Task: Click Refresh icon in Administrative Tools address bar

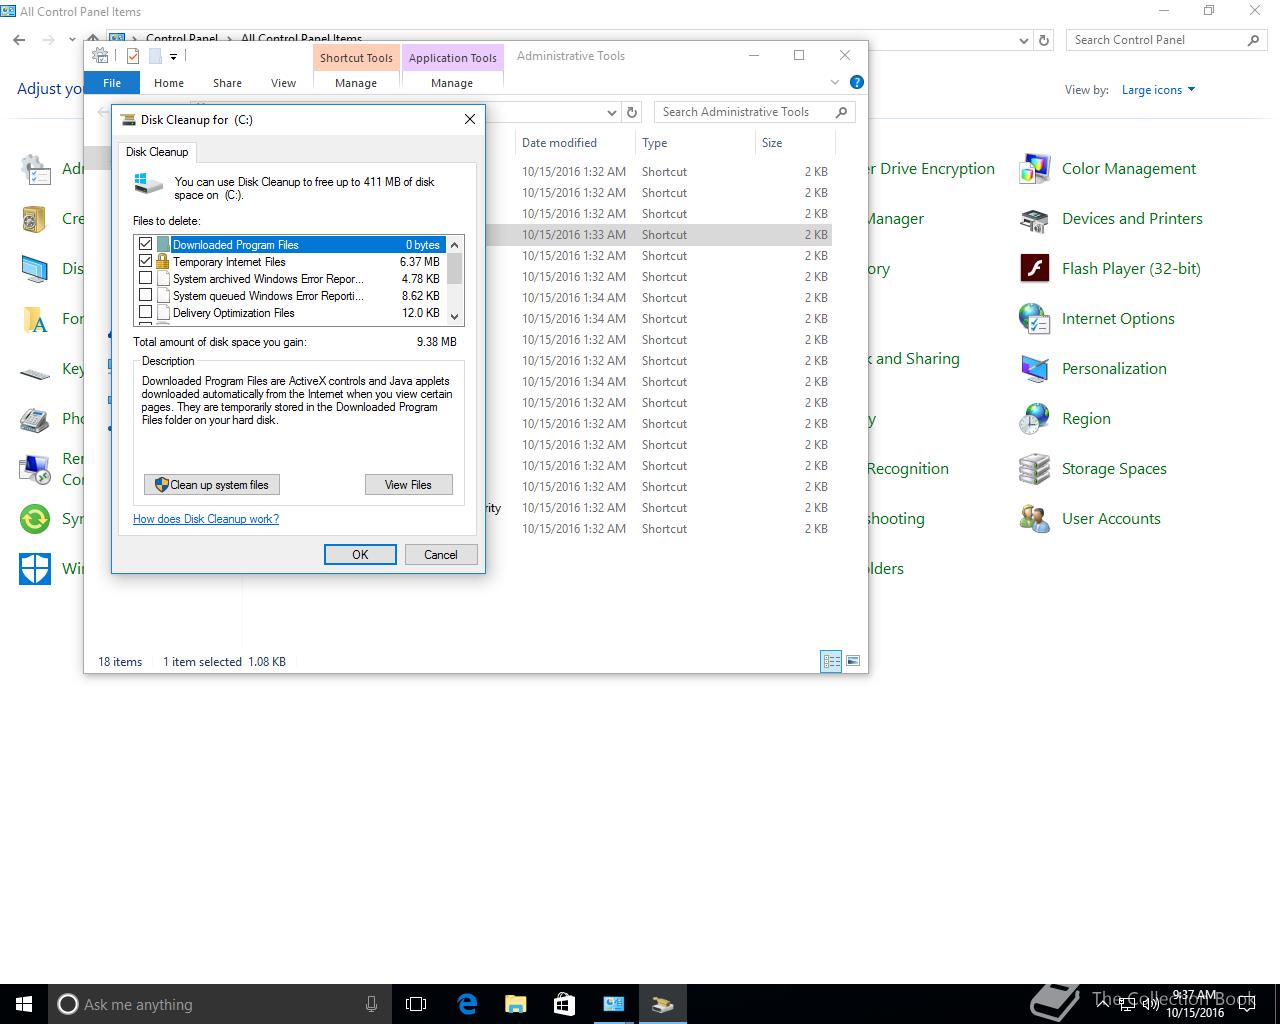Action: (632, 112)
